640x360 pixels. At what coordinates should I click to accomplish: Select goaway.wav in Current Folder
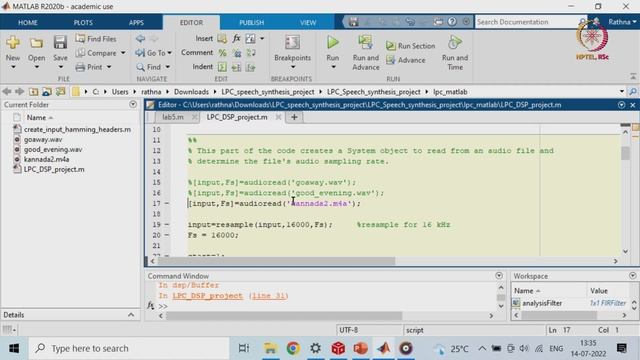coord(43,140)
